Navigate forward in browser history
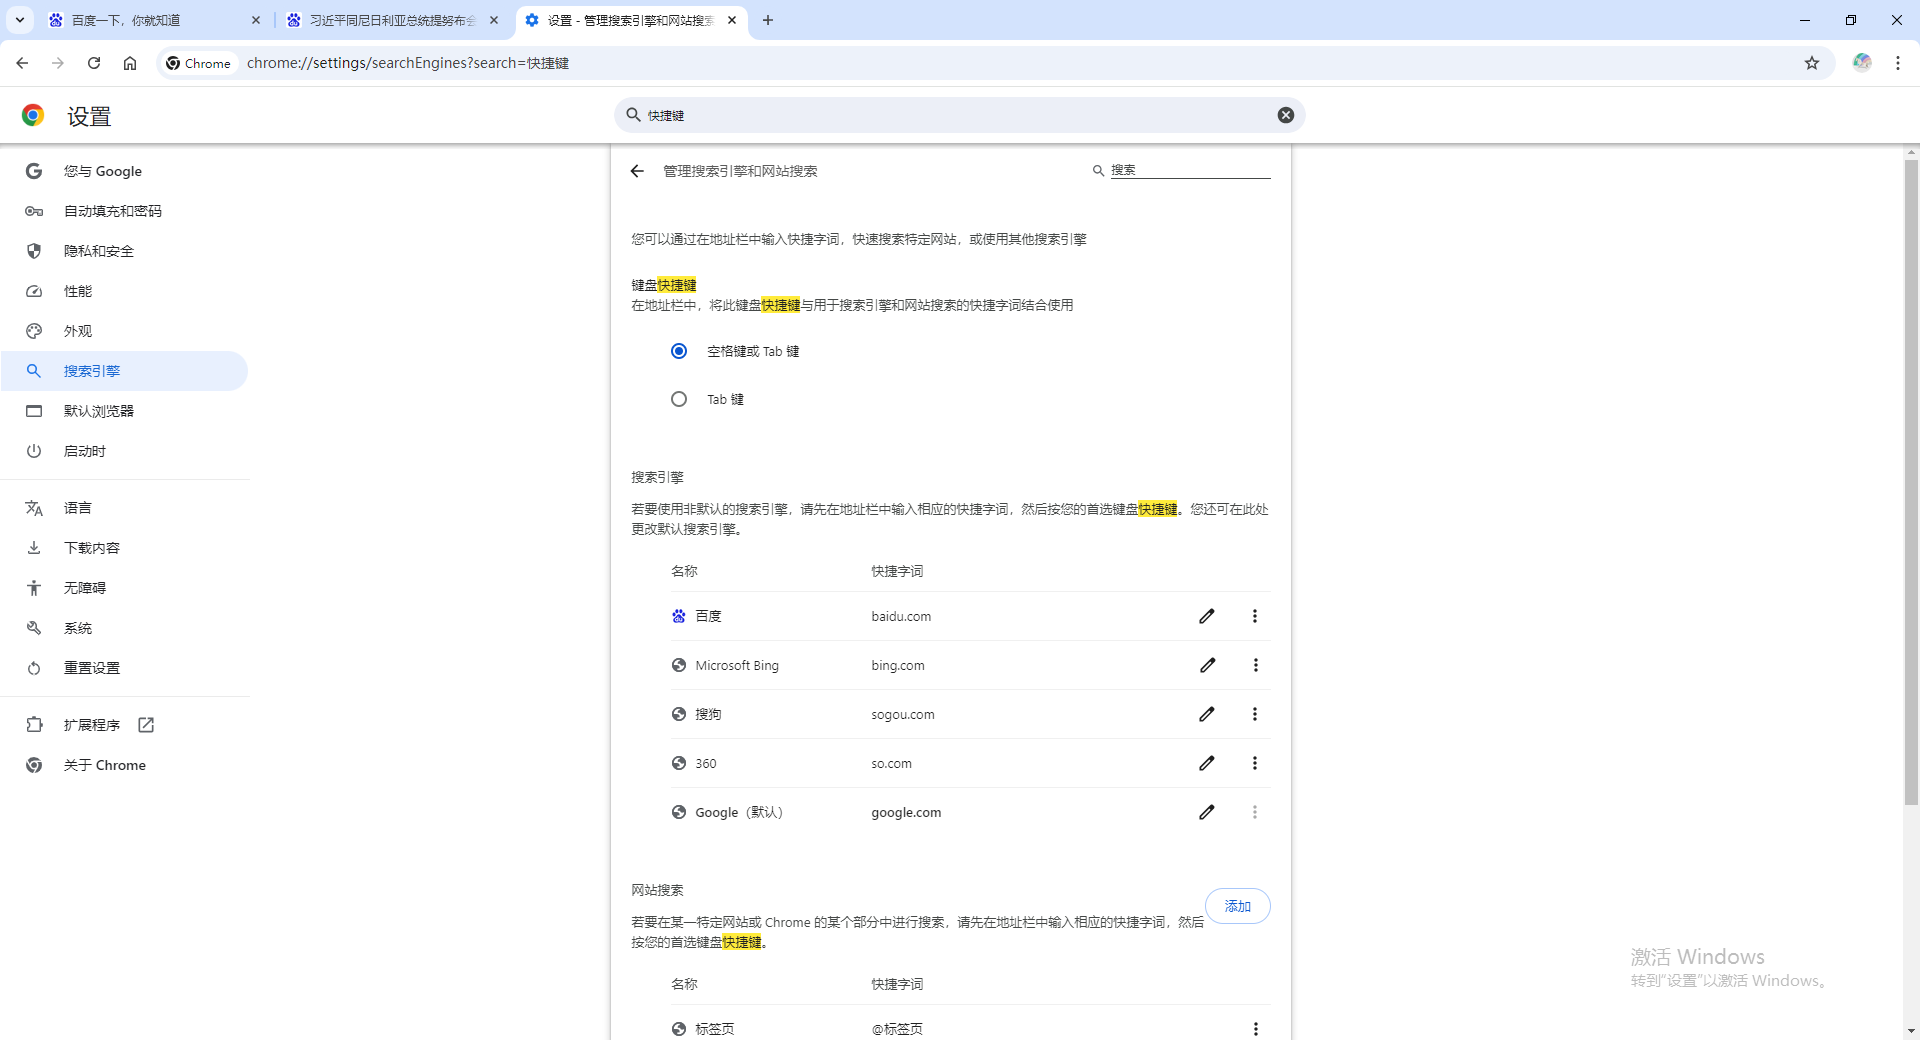Screen dimensions: 1920x1040 click(58, 63)
